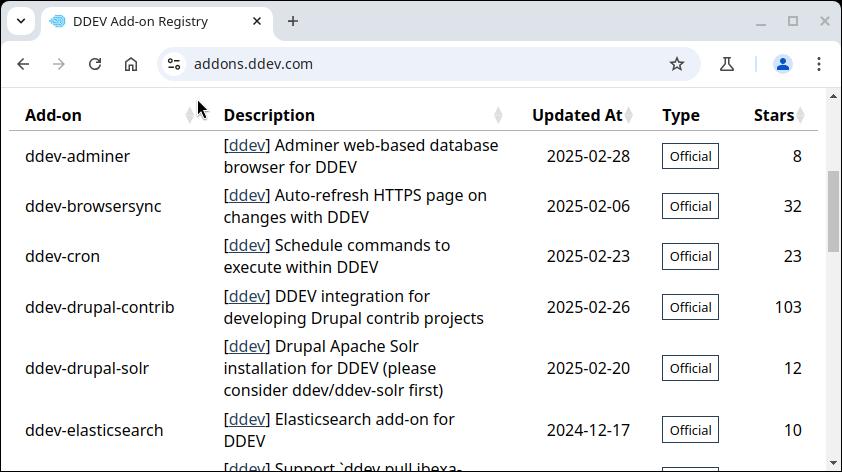Open the user profile avatar

(x=783, y=64)
